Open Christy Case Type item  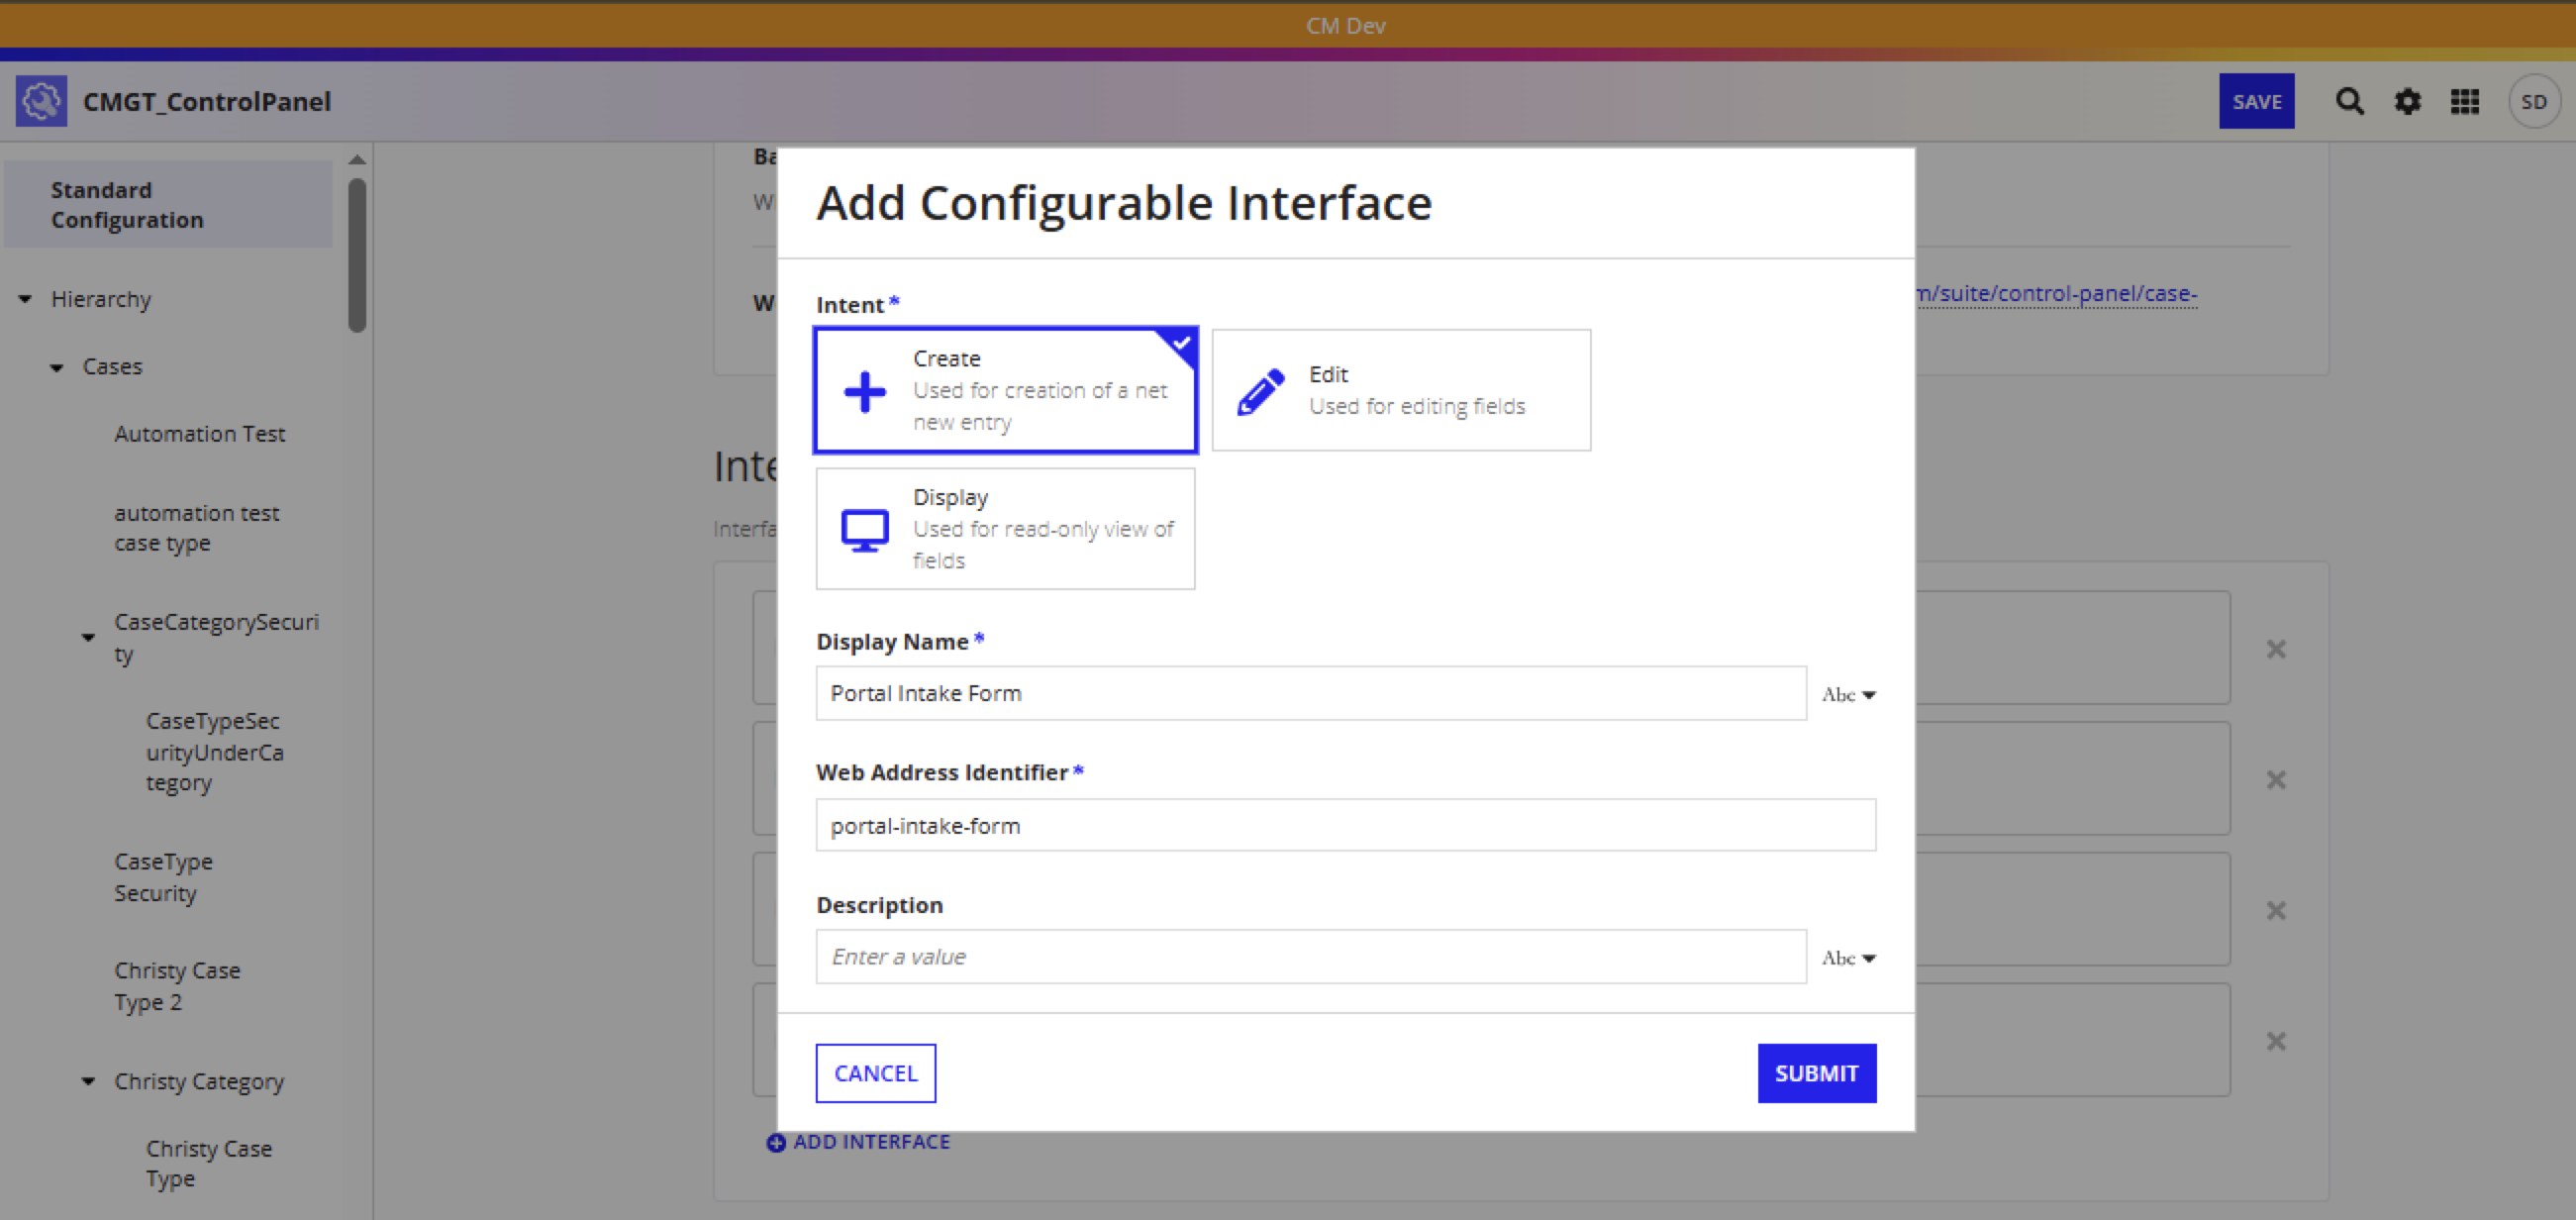click(x=208, y=1163)
